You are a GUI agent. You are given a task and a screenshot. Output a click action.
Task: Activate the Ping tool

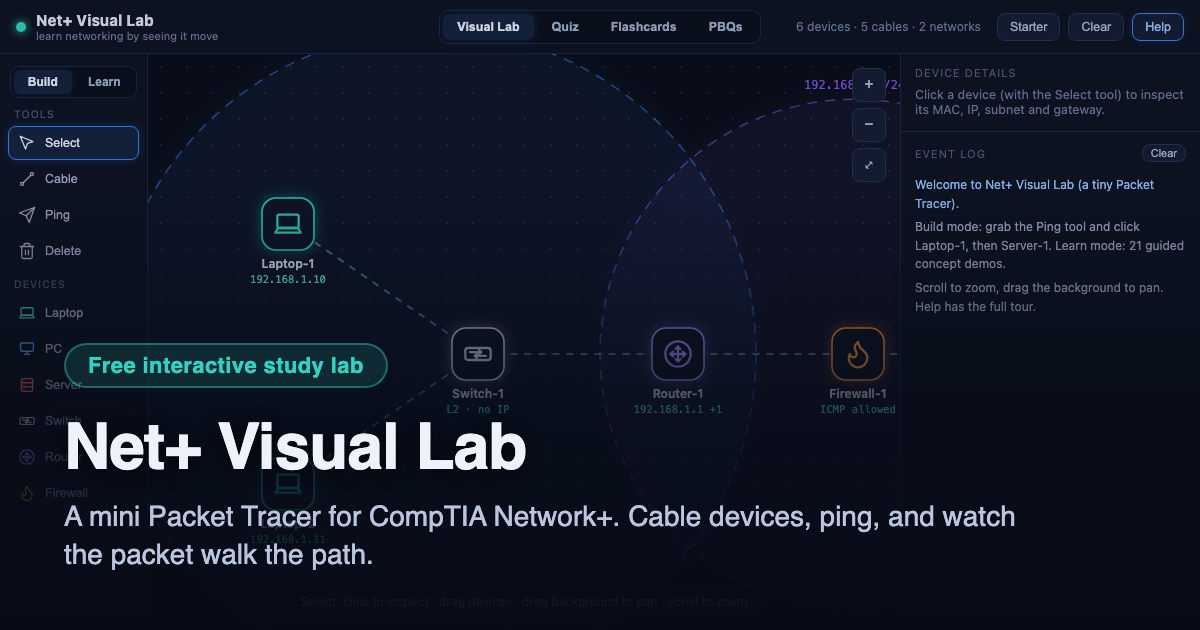click(x=73, y=215)
